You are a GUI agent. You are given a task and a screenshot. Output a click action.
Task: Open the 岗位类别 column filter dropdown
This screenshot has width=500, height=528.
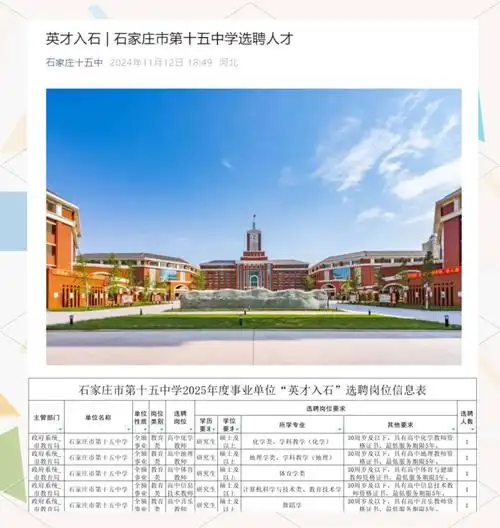coord(162,429)
